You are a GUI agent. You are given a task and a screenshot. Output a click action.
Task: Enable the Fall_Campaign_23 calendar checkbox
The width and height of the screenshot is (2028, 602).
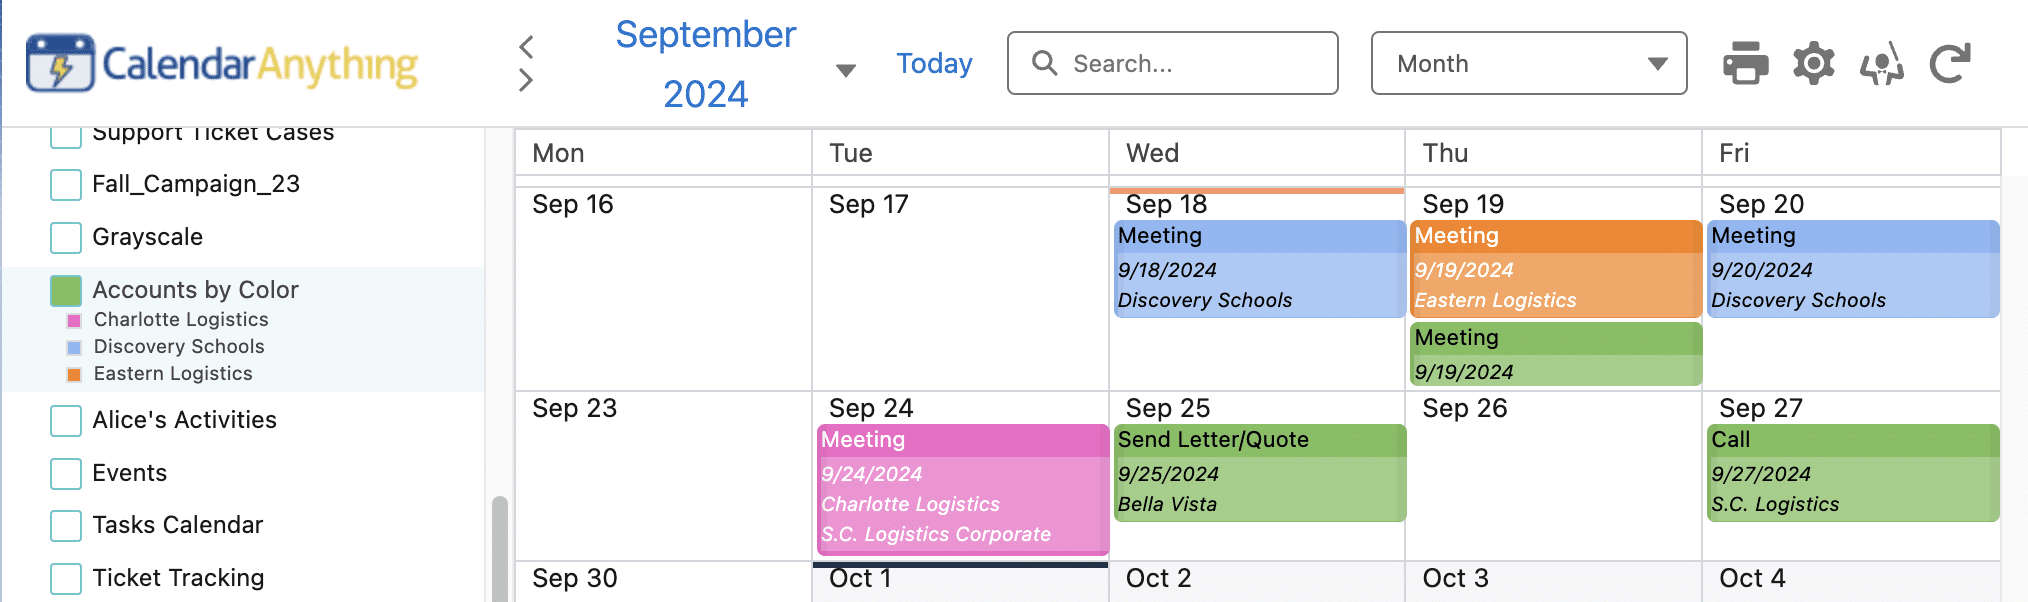click(66, 185)
